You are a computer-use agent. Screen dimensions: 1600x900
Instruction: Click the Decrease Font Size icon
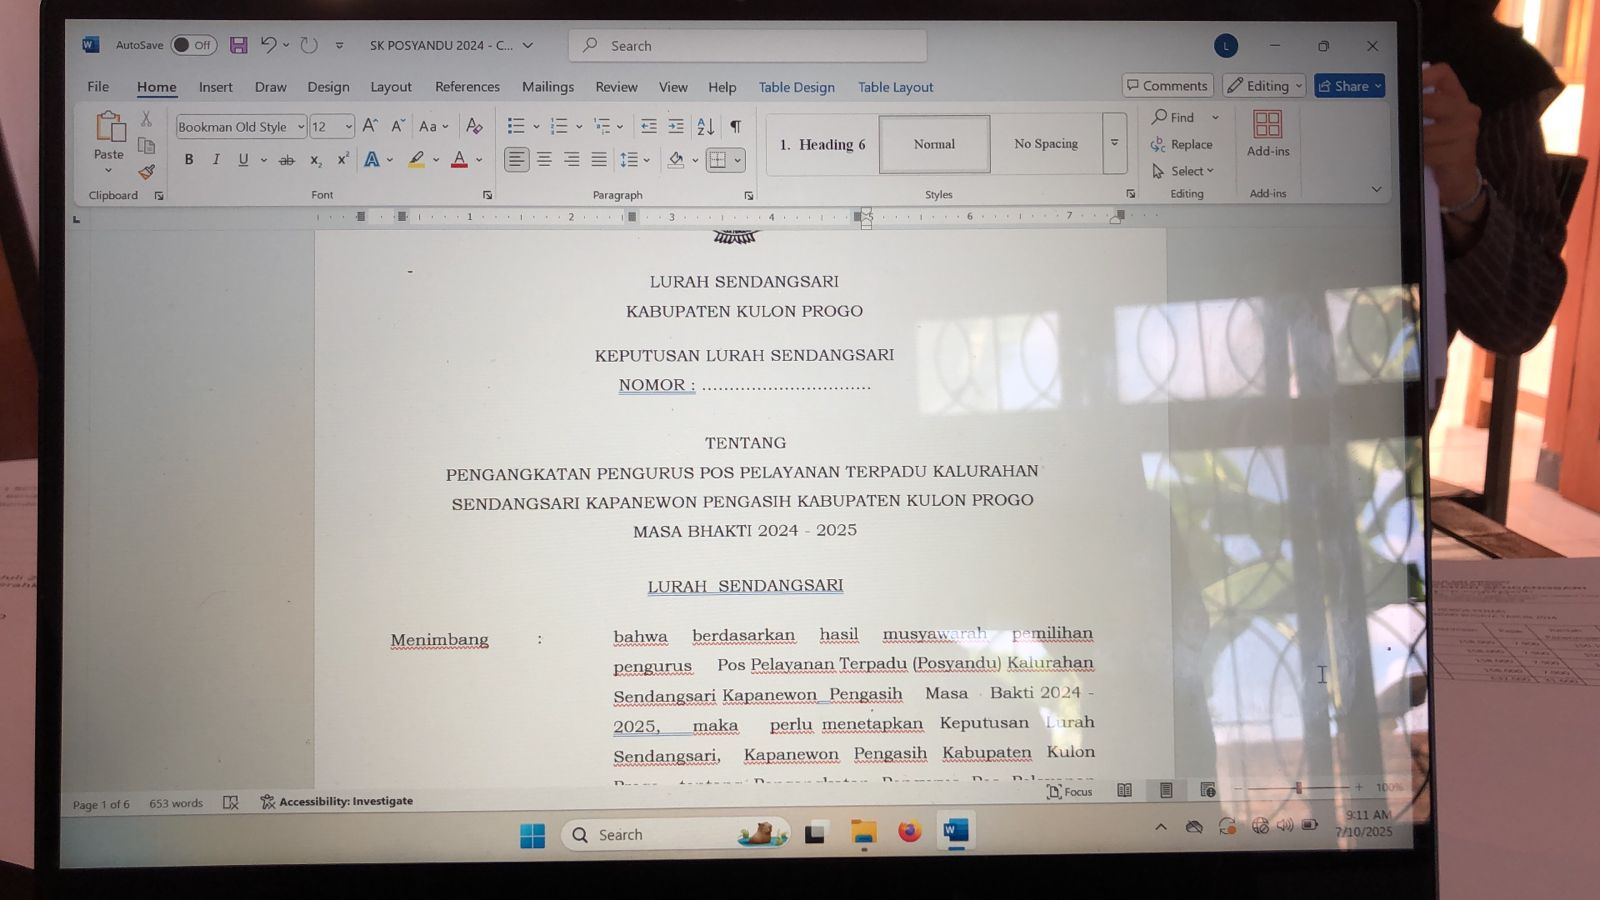[x=397, y=126]
